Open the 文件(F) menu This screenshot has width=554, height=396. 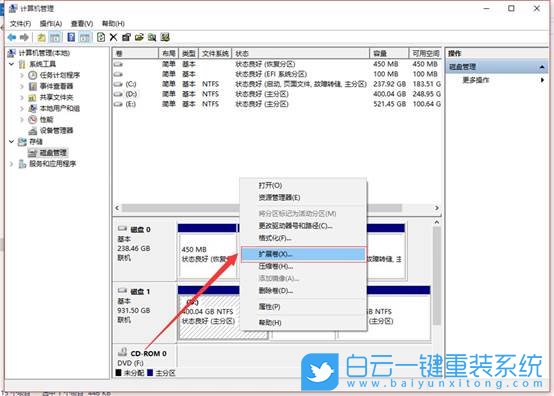(x=20, y=24)
